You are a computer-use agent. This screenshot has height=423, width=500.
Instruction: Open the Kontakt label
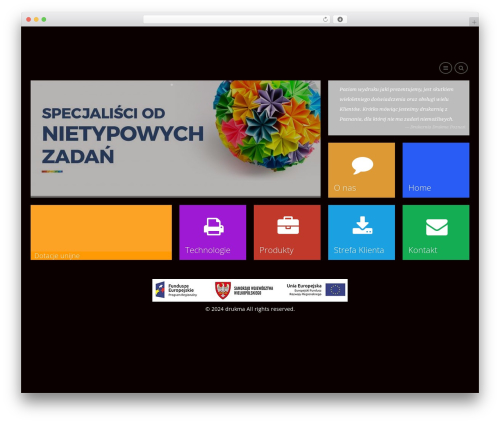coord(423,250)
